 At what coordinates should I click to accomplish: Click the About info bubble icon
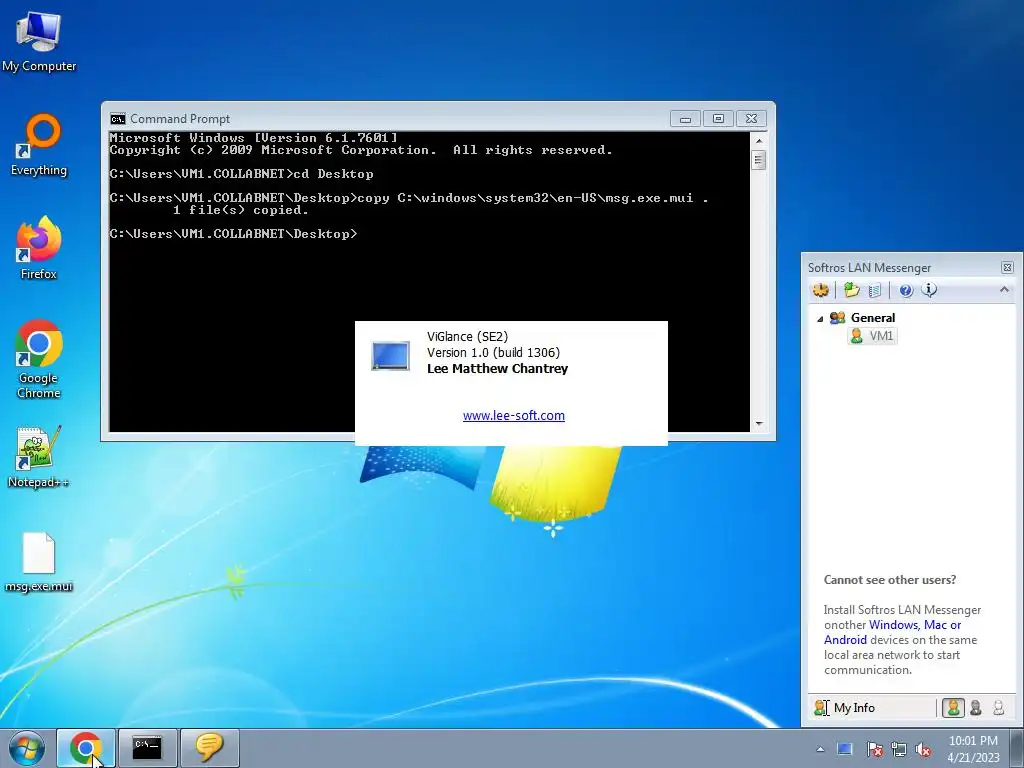[x=929, y=290]
